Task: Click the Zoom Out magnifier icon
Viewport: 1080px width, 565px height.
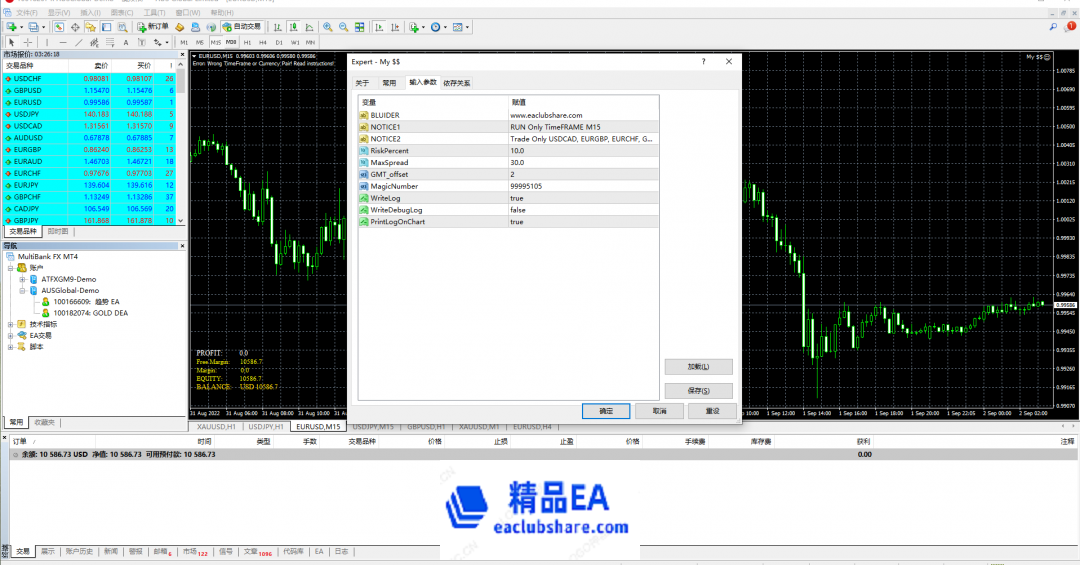Action: point(344,27)
